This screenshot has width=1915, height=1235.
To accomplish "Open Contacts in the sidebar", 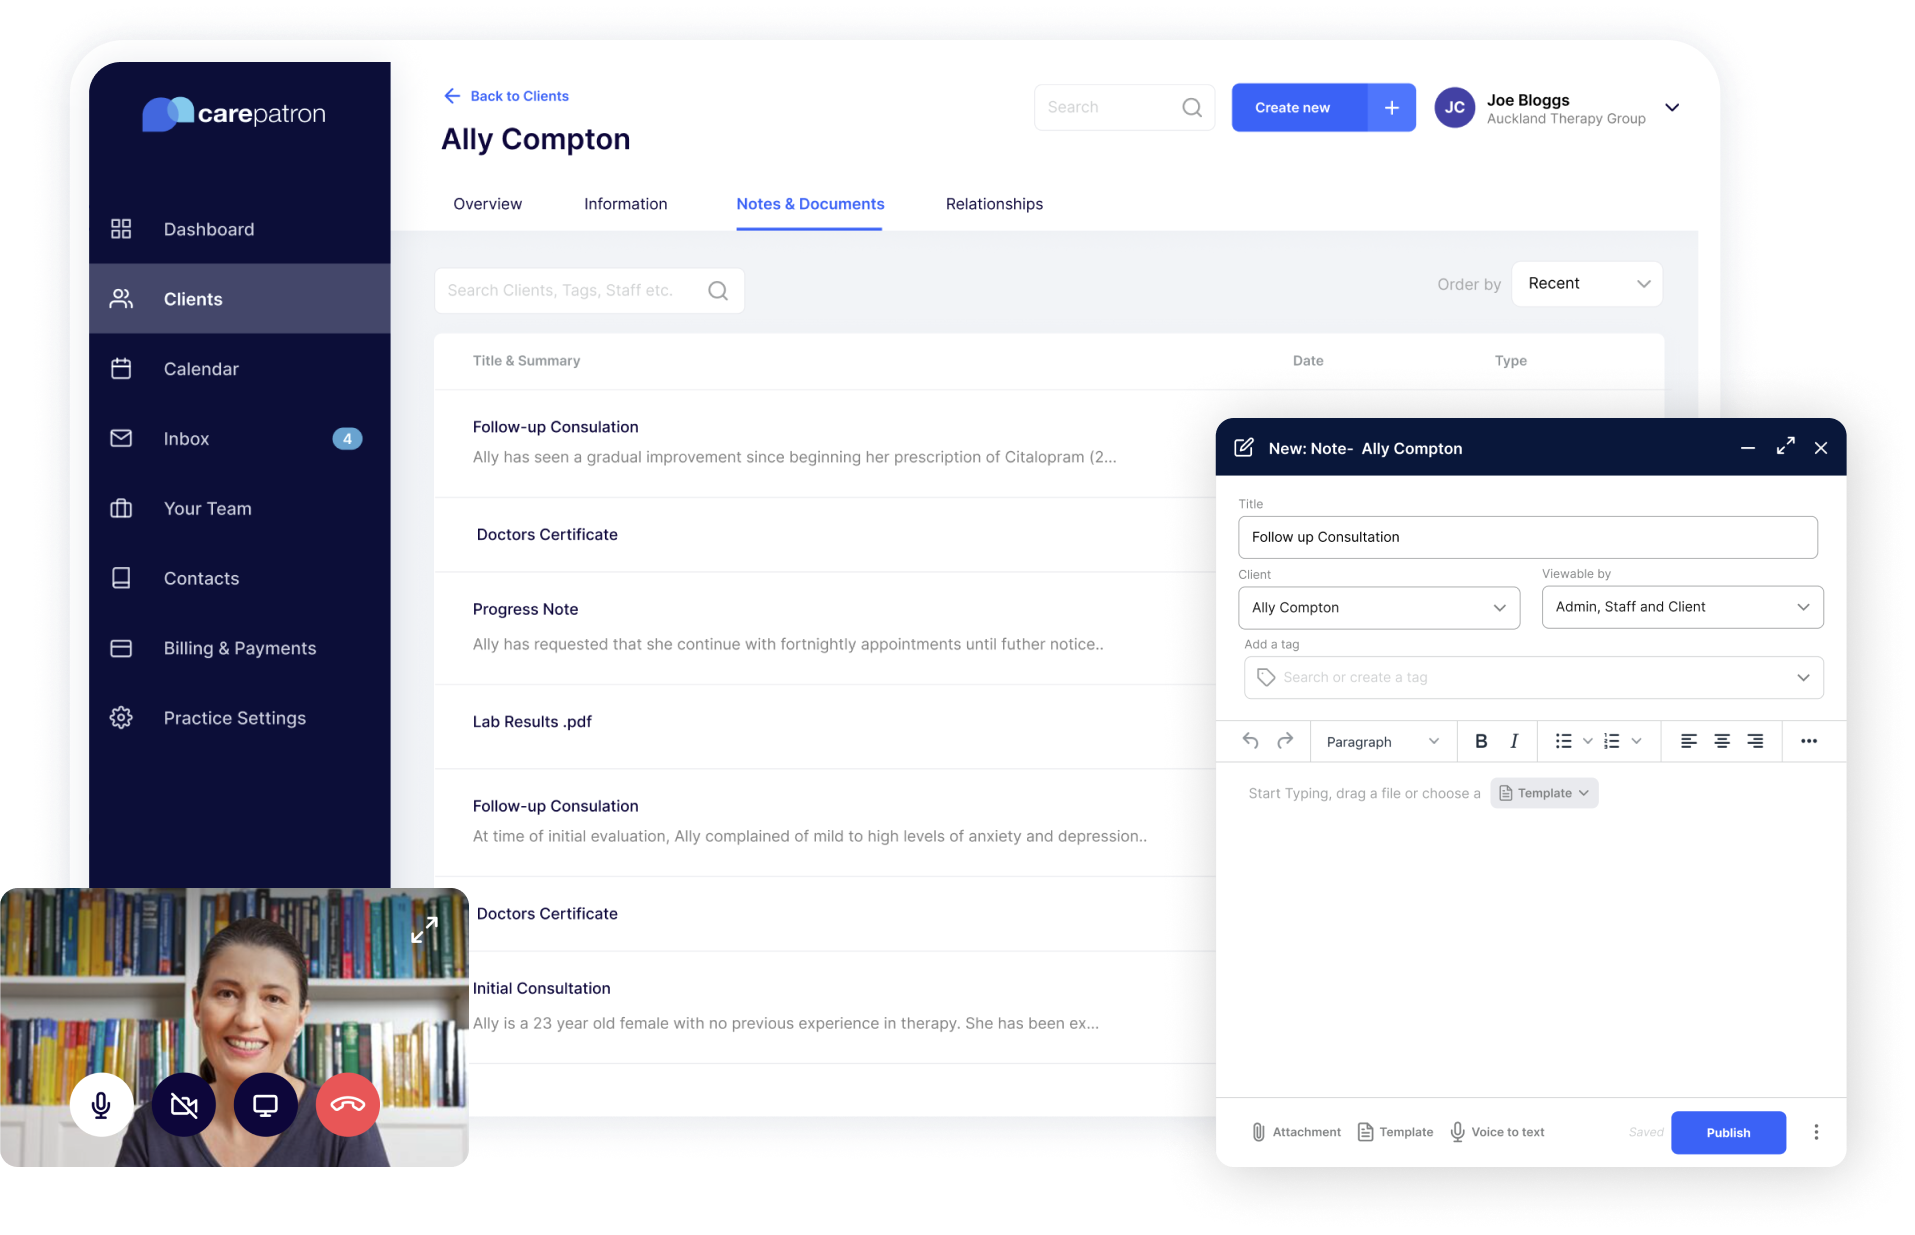I will (x=239, y=579).
